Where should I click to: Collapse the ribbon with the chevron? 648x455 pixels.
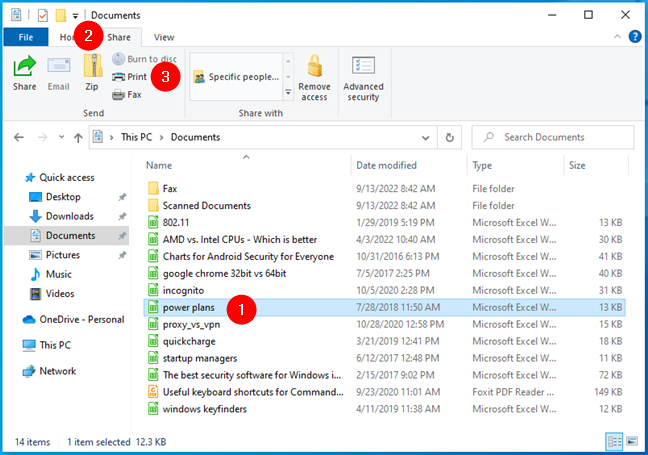pos(617,37)
